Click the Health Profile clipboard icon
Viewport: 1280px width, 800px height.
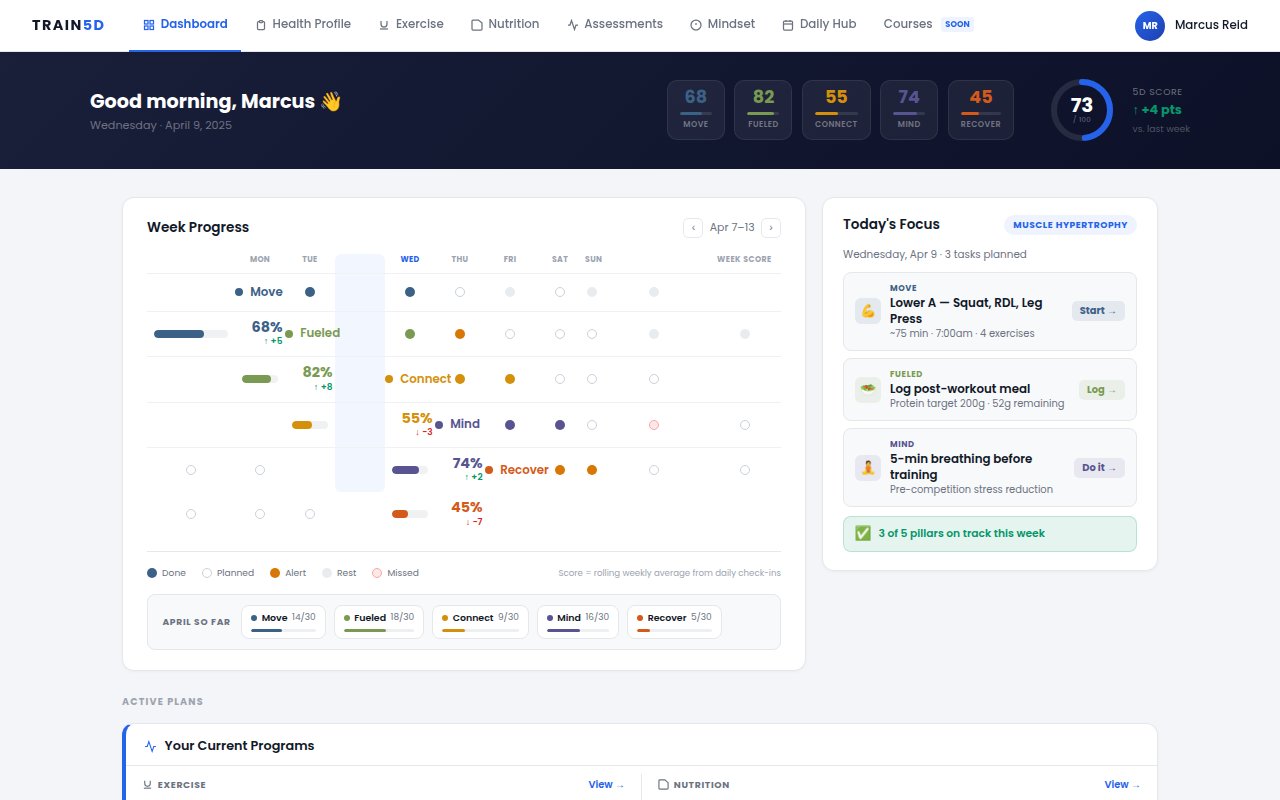click(x=261, y=25)
